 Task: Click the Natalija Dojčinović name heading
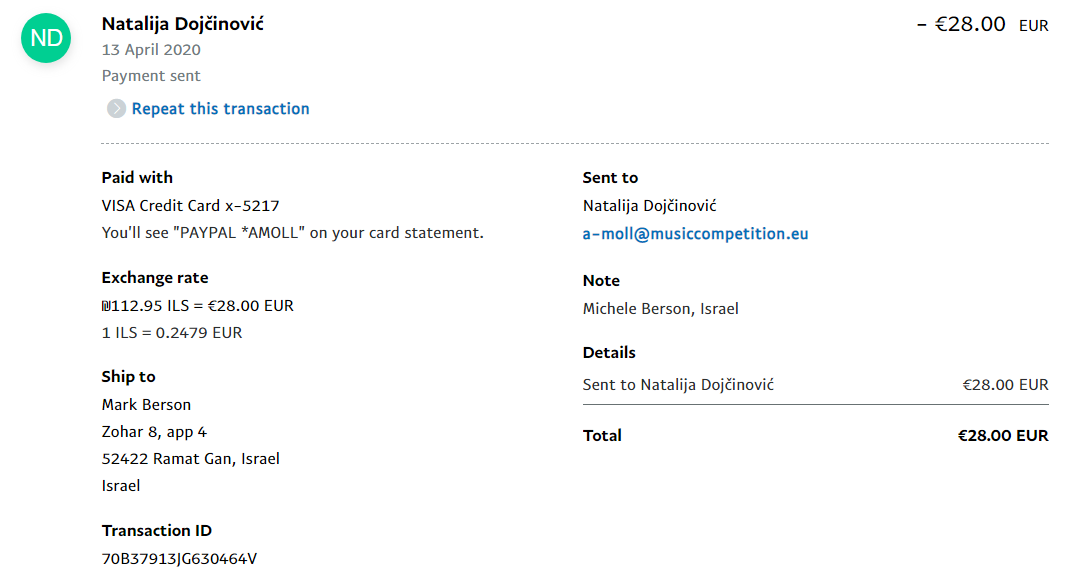point(183,23)
